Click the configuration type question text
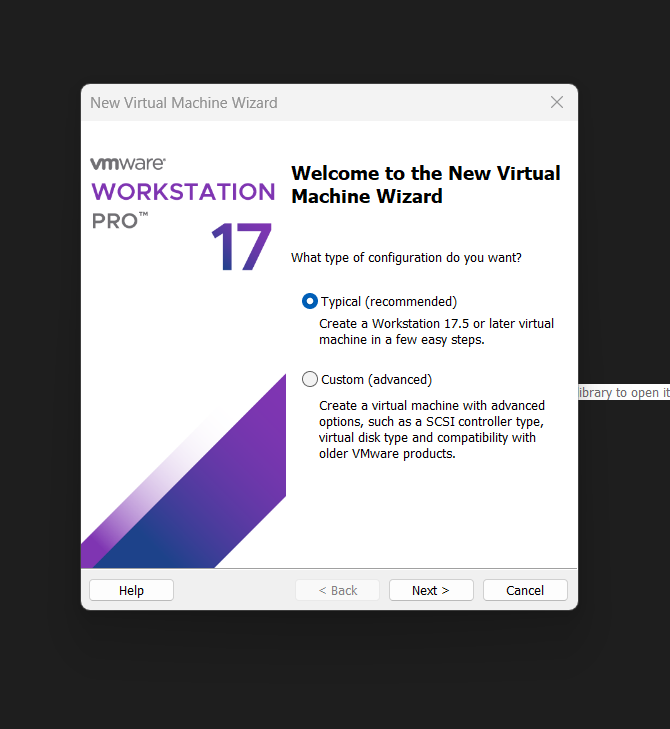This screenshot has height=729, width=670. click(406, 258)
